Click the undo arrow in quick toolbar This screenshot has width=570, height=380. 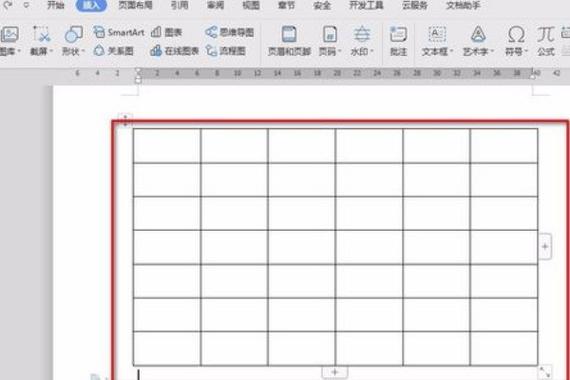pyautogui.click(x=8, y=5)
